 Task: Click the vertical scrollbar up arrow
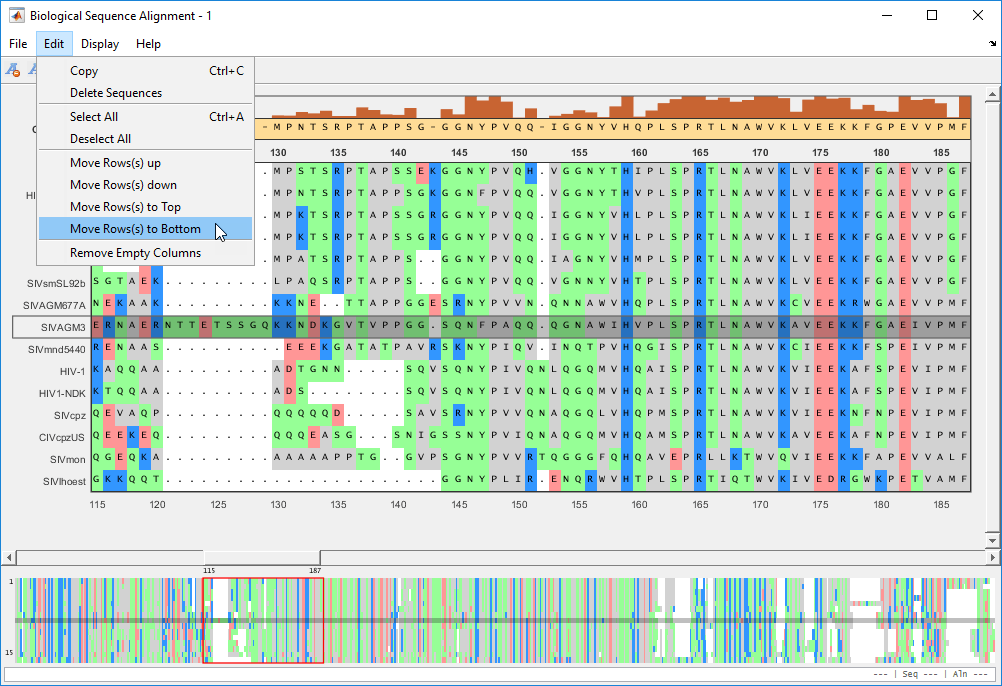(x=991, y=96)
